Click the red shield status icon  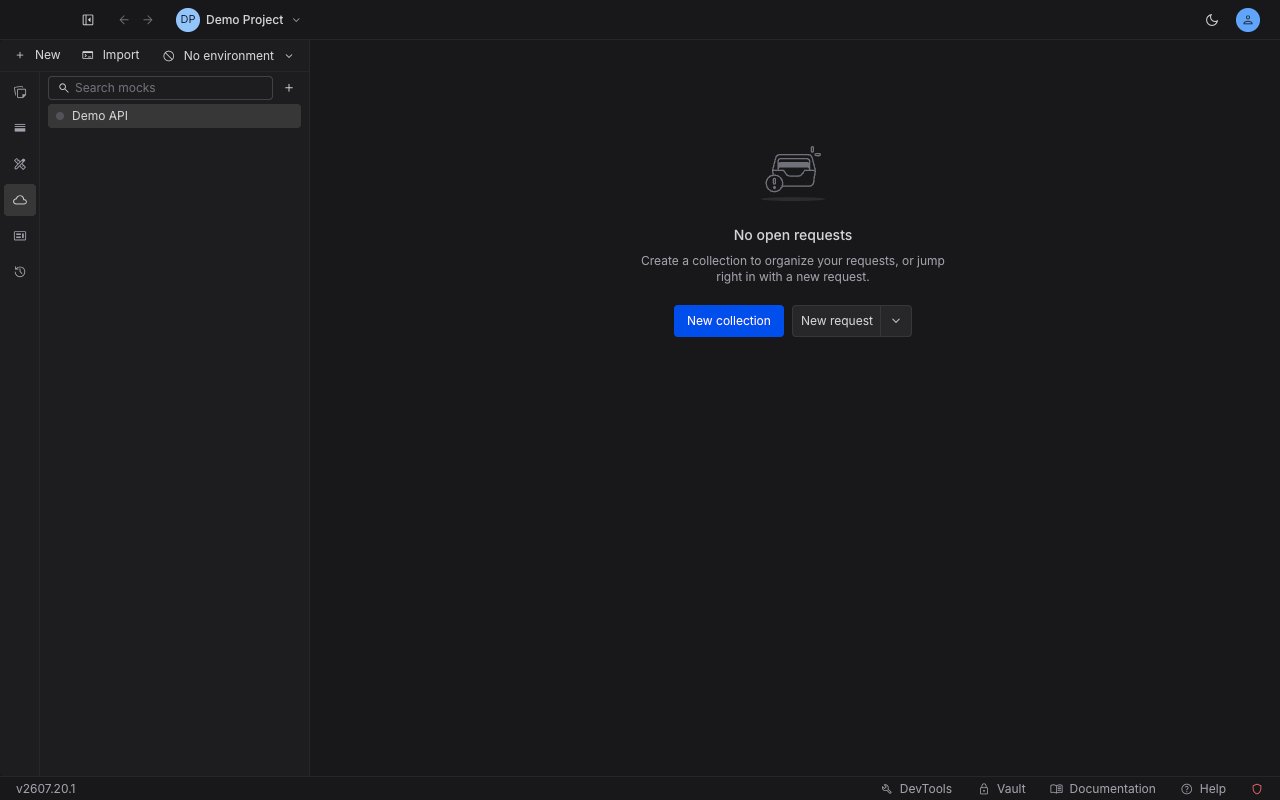pos(1257,789)
